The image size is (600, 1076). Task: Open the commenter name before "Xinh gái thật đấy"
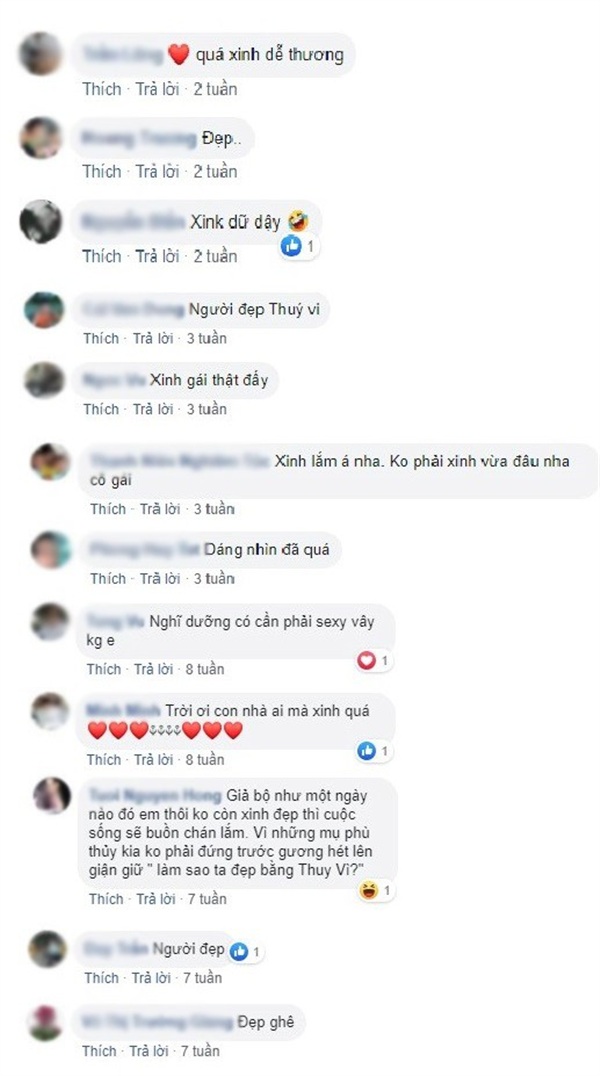pyautogui.click(x=113, y=379)
